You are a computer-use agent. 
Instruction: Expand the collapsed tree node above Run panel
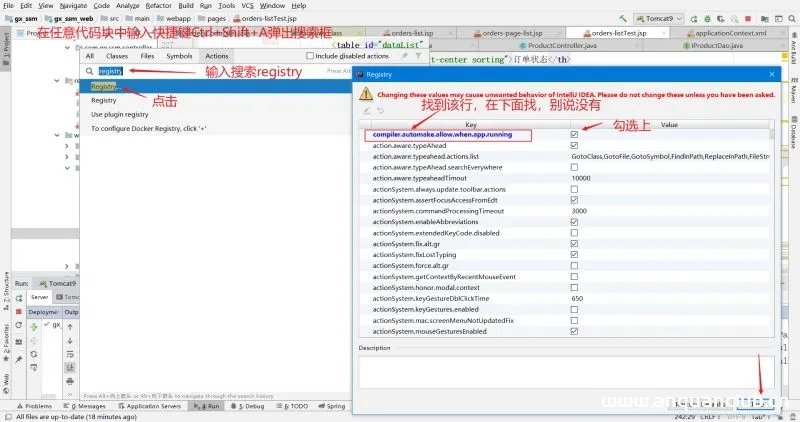coord(67,266)
